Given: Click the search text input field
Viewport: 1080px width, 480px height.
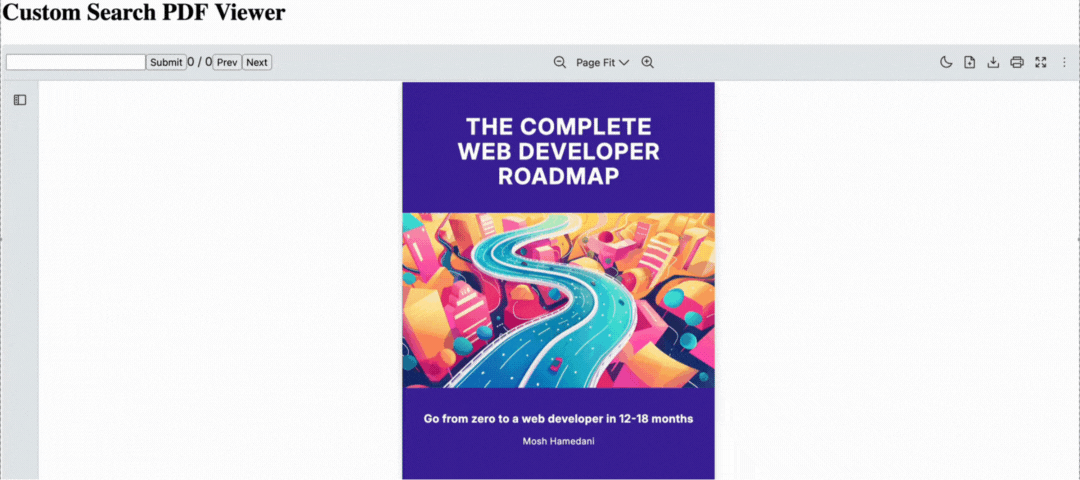Looking at the screenshot, I should [x=76, y=62].
